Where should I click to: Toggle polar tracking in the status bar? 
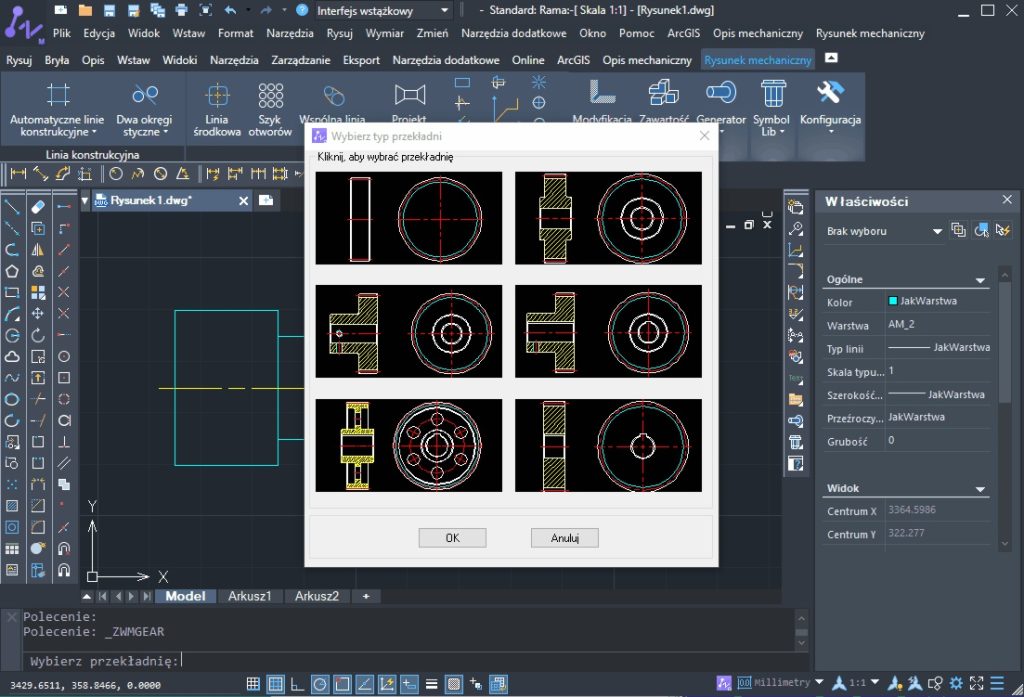320,684
